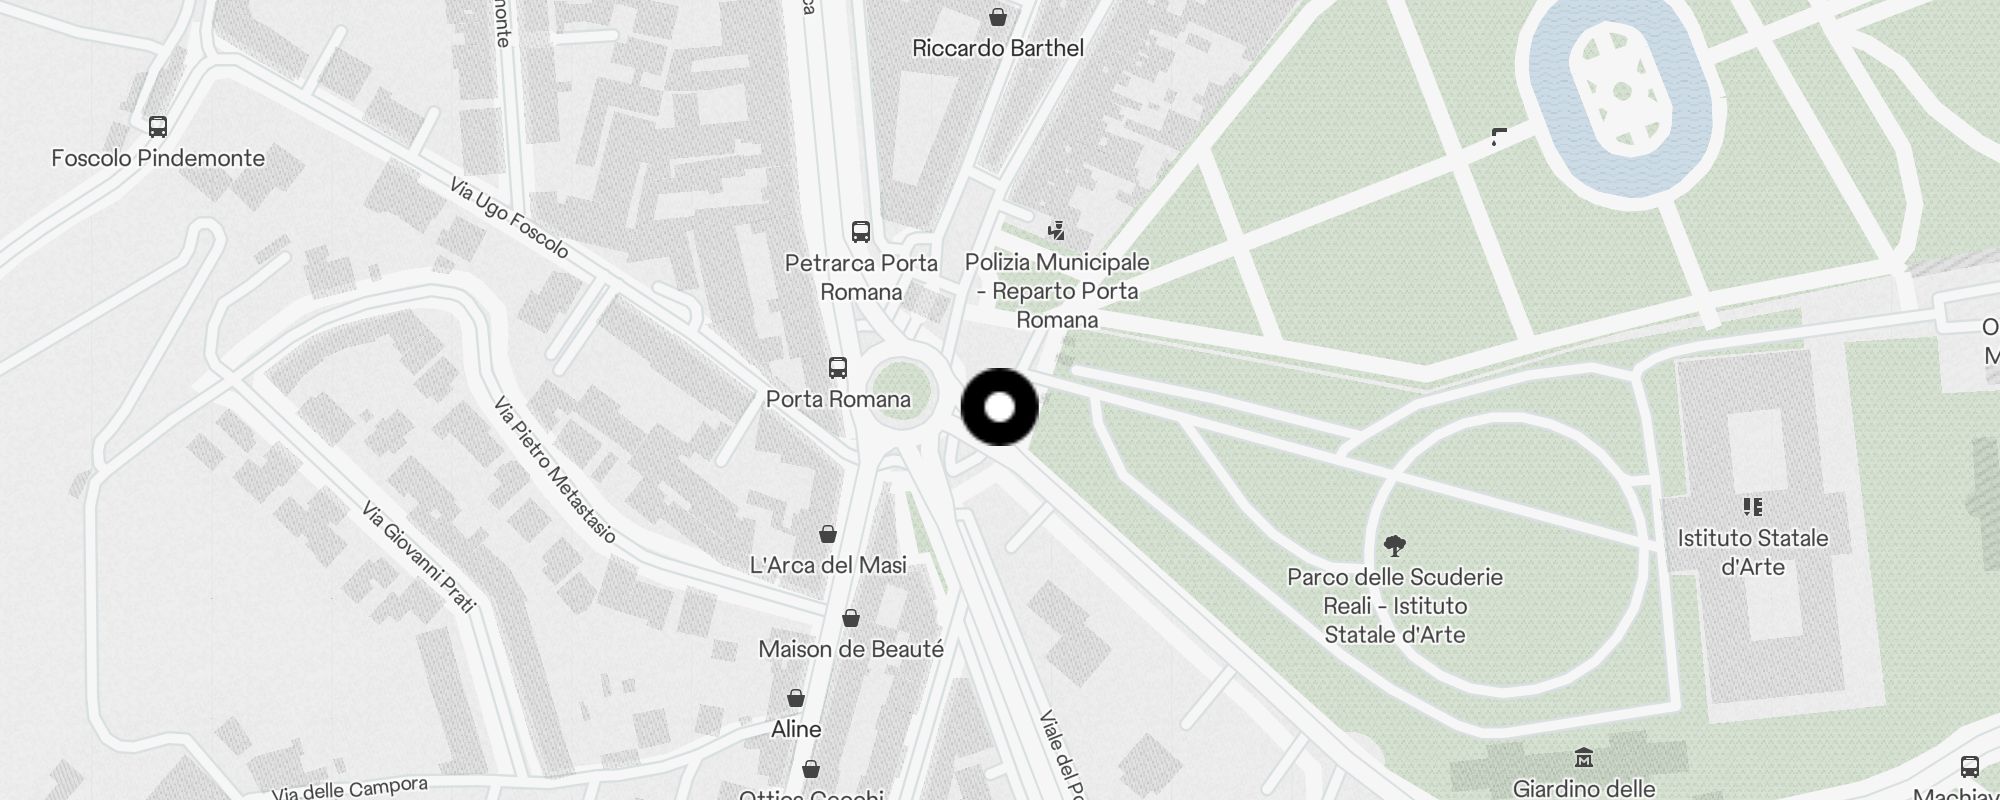
Task: Click the Via delle Campora road label
Action: point(350,790)
